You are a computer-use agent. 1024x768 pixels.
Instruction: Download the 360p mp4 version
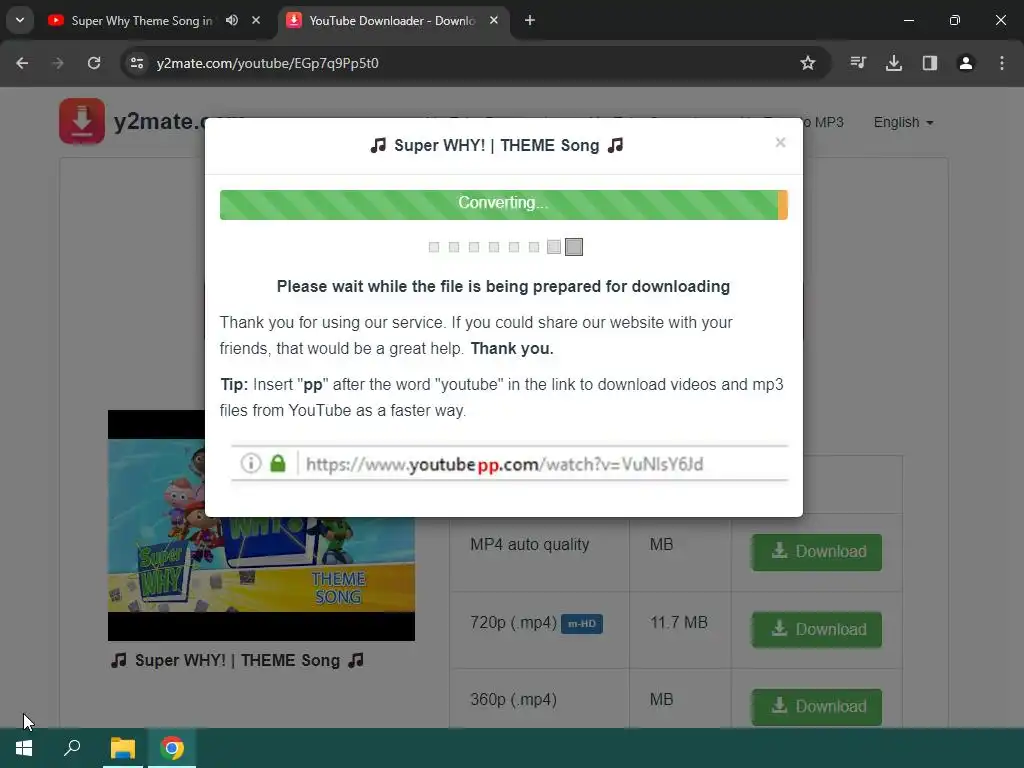[x=816, y=707]
